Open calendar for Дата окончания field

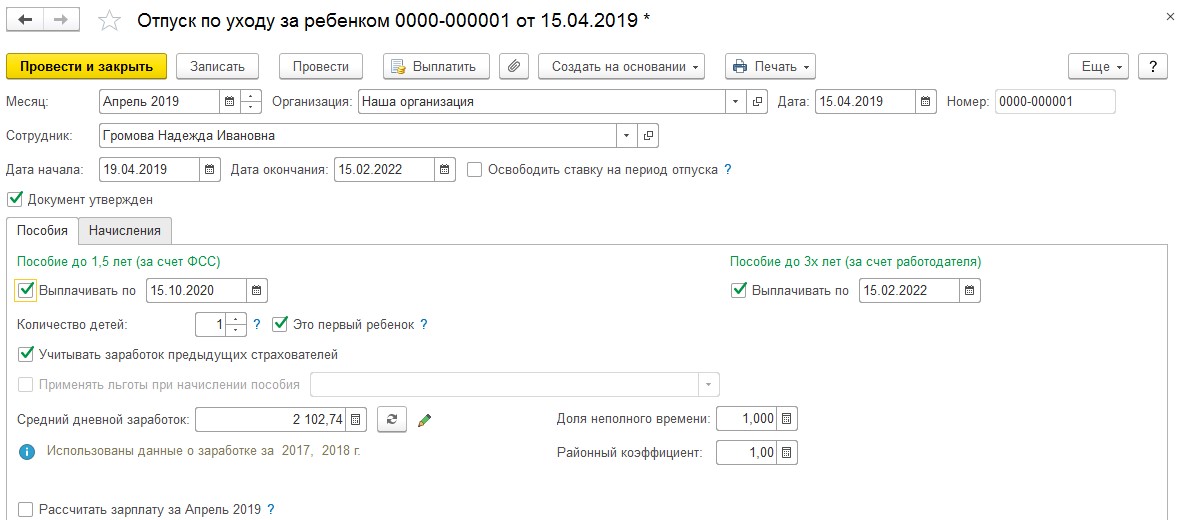click(445, 170)
